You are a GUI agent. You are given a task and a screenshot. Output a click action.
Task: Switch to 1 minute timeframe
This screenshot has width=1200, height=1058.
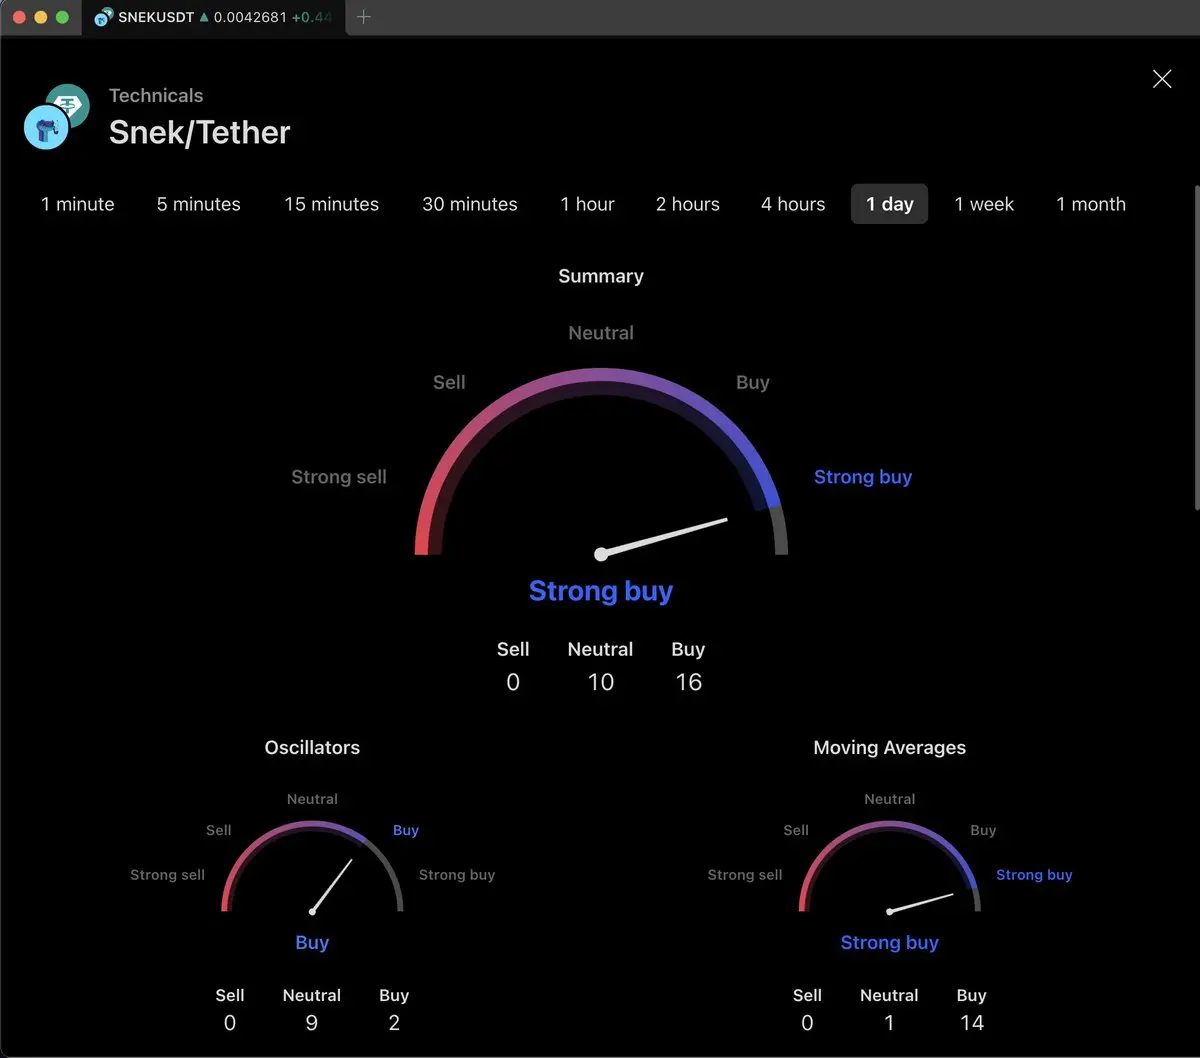[78, 204]
